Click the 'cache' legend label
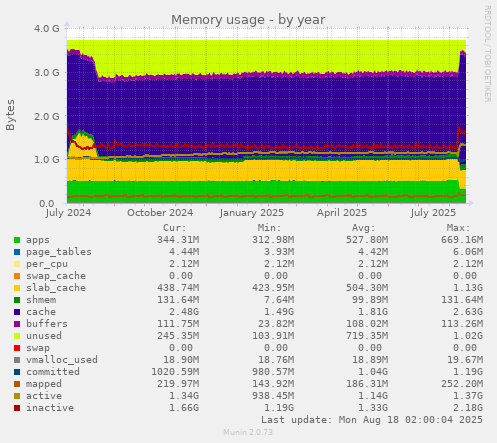 coord(41,312)
